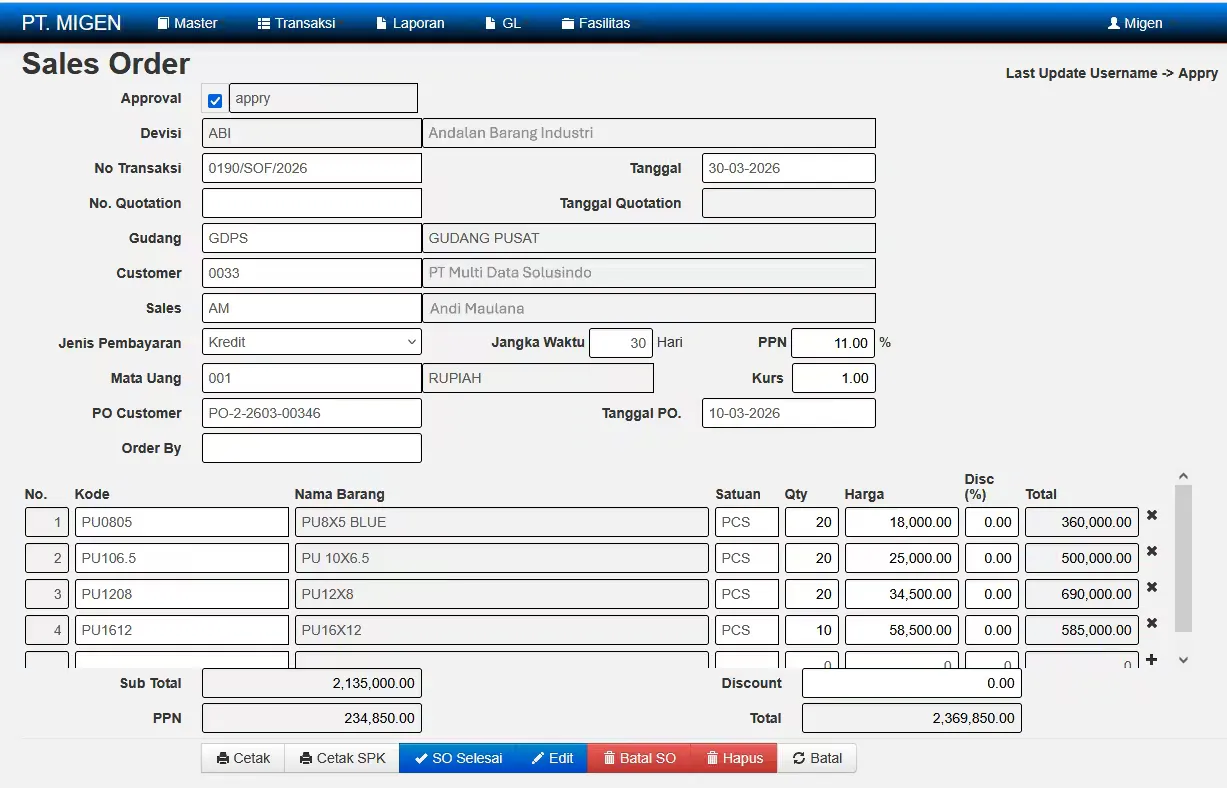
Task: Click the Sales code field AM
Action: pyautogui.click(x=312, y=308)
